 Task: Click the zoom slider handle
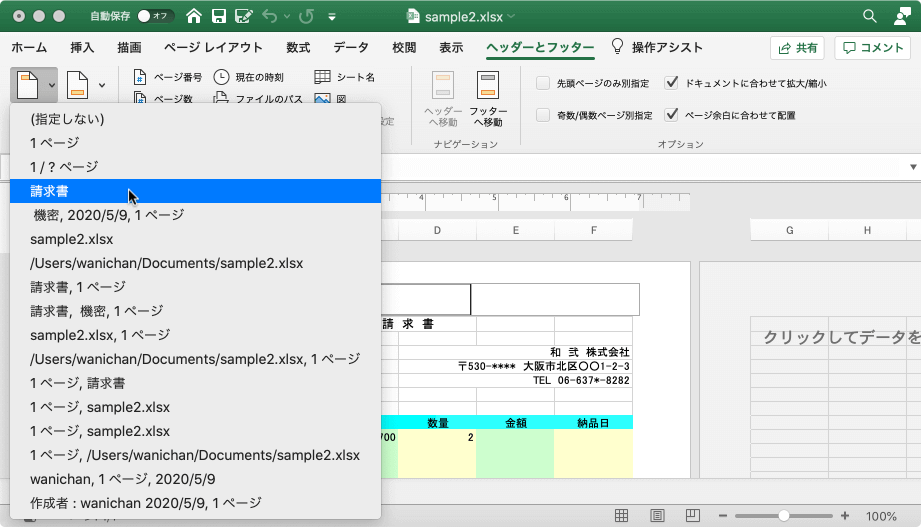click(x=784, y=516)
